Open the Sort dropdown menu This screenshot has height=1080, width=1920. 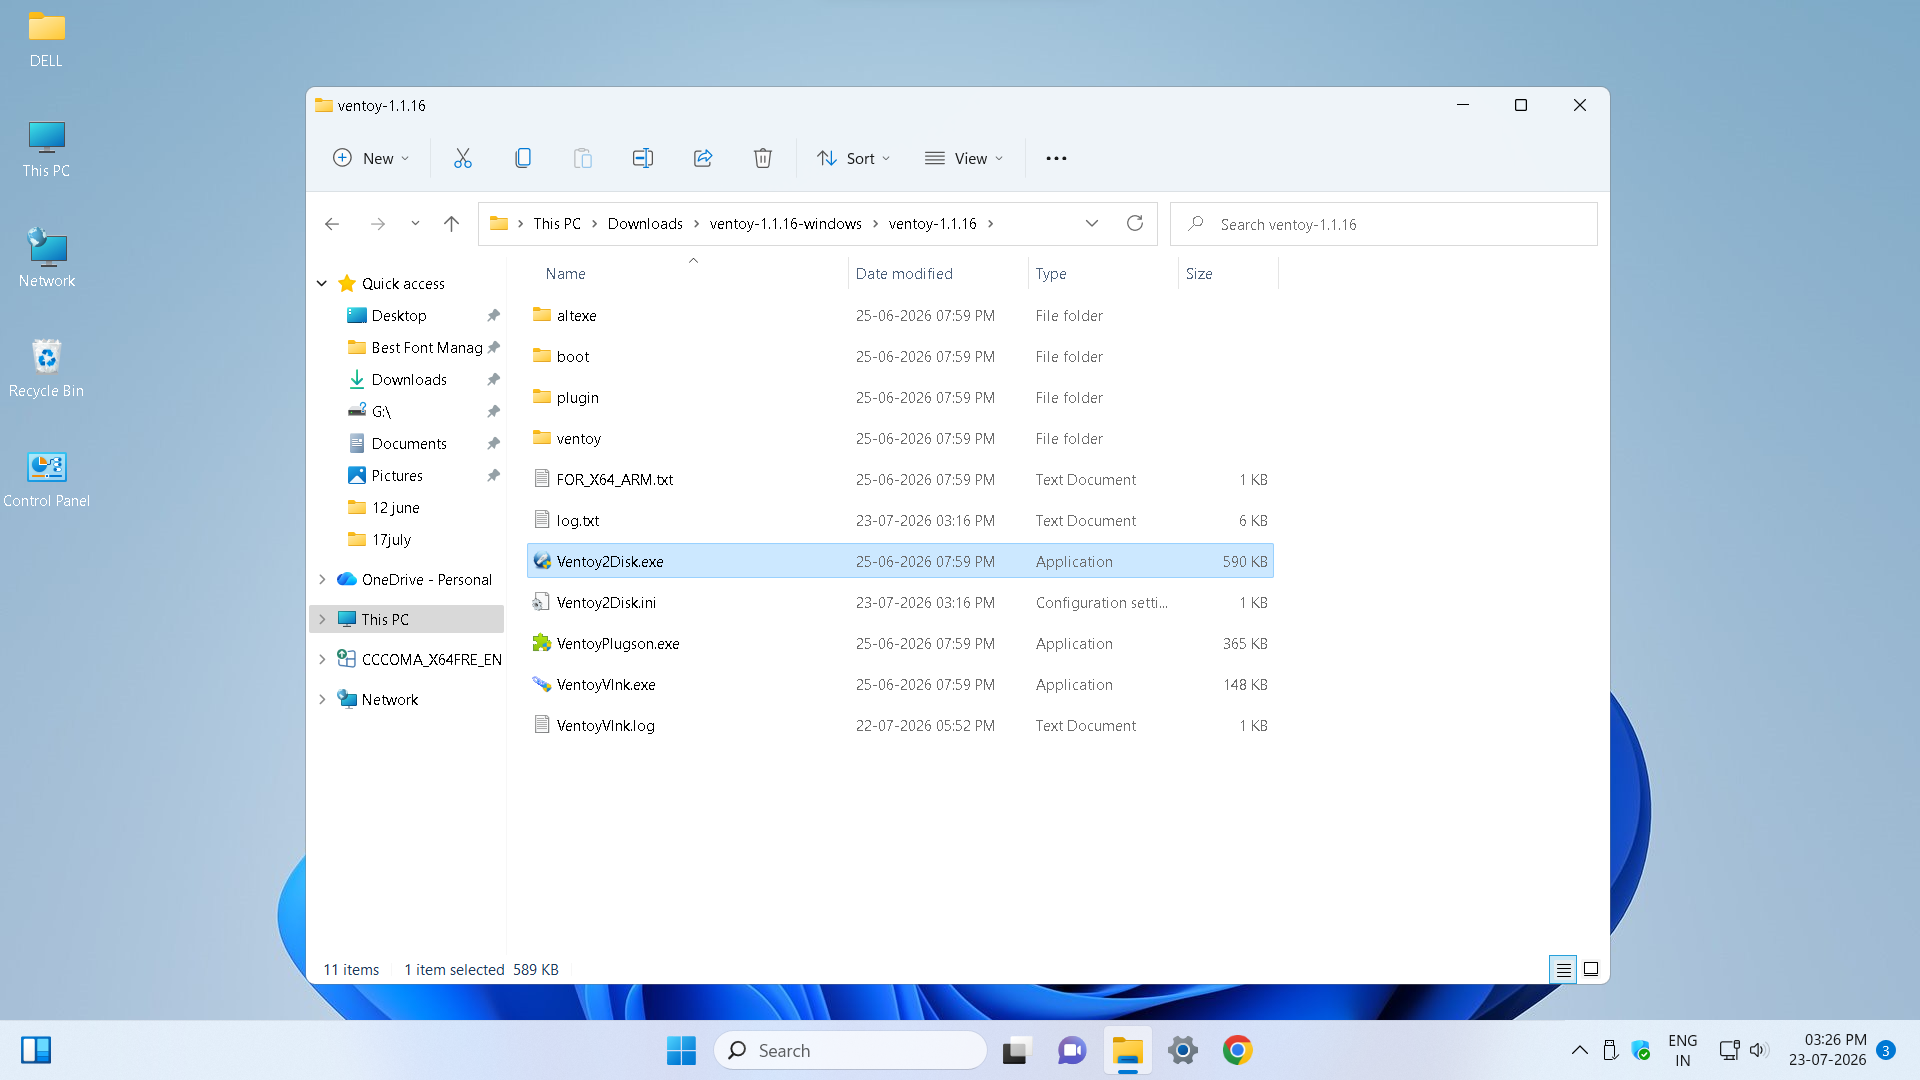(x=853, y=158)
